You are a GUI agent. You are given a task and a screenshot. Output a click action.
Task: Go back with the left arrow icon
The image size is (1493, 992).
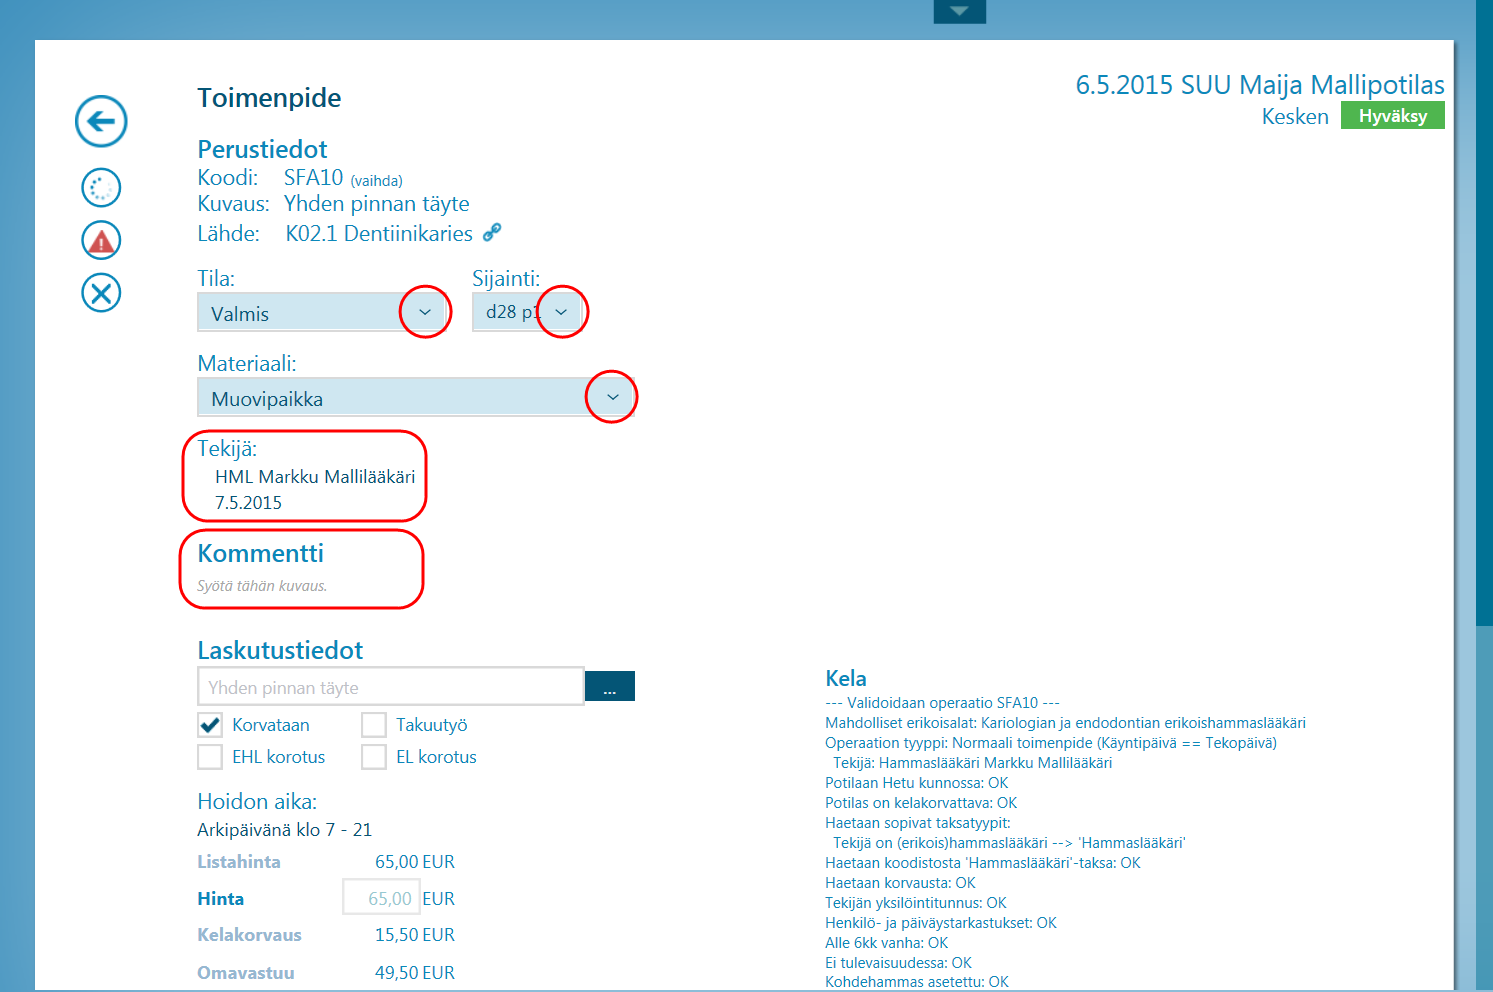click(x=101, y=122)
